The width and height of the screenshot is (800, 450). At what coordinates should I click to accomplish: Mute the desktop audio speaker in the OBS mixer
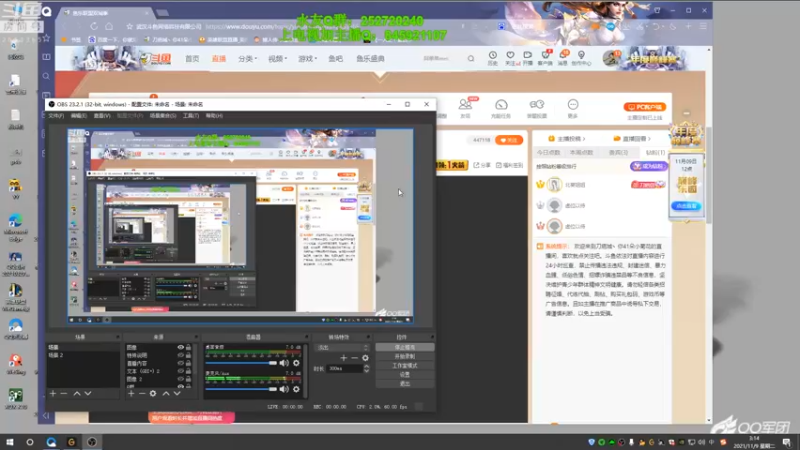tap(284, 363)
